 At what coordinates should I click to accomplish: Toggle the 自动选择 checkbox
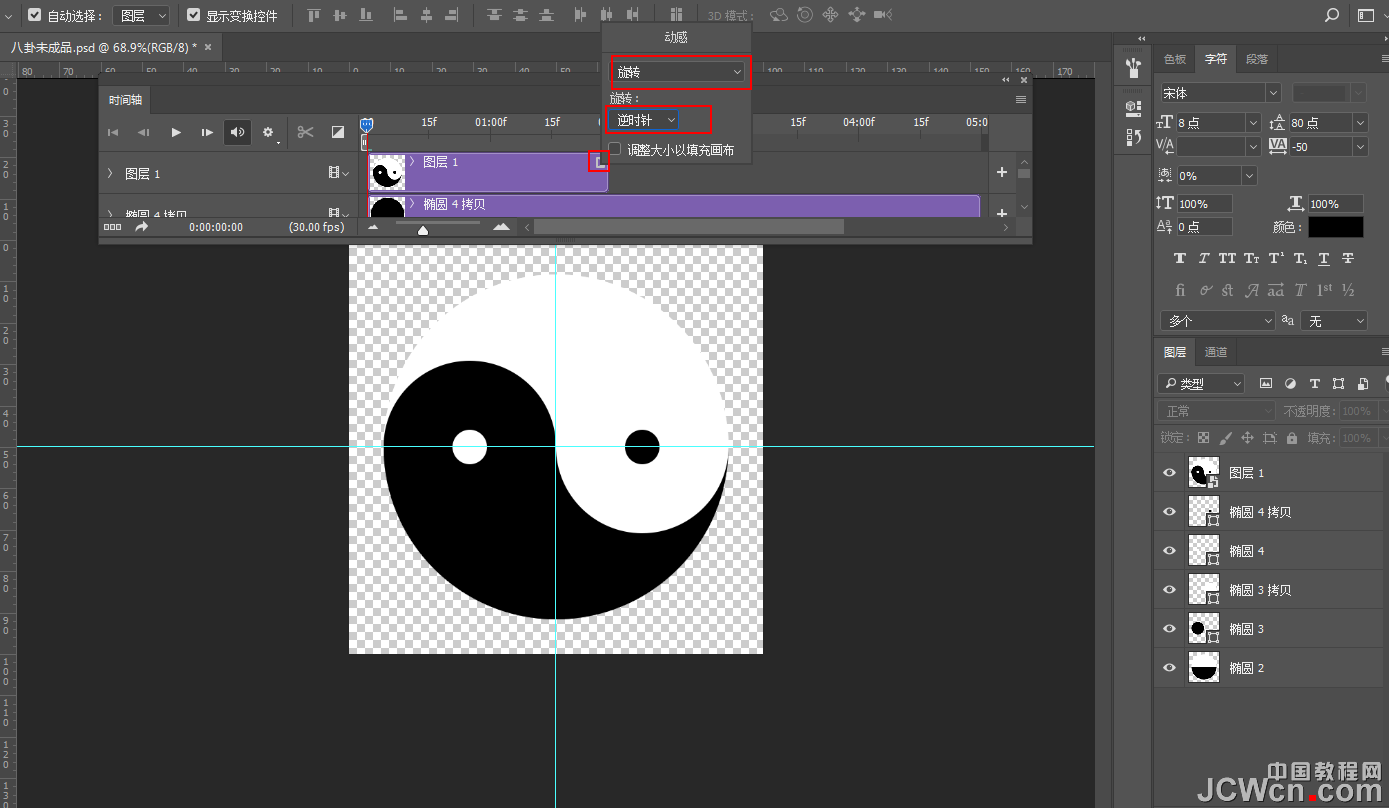pyautogui.click(x=35, y=16)
